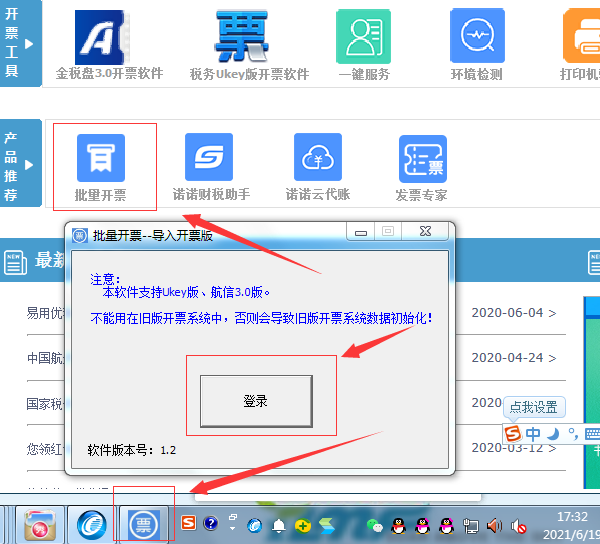Click the muted speaker with red mark
The height and width of the screenshot is (544, 600).
click(518, 526)
